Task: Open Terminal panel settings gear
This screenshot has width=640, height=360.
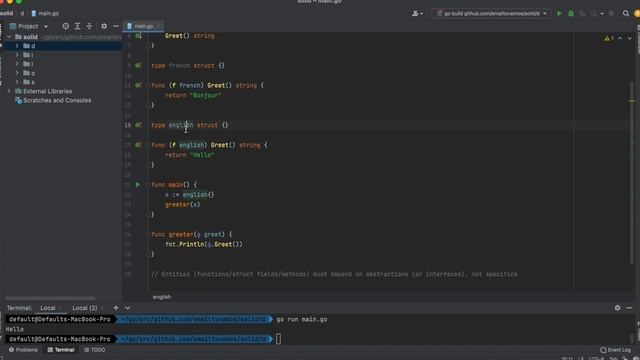Action: pos(617,308)
